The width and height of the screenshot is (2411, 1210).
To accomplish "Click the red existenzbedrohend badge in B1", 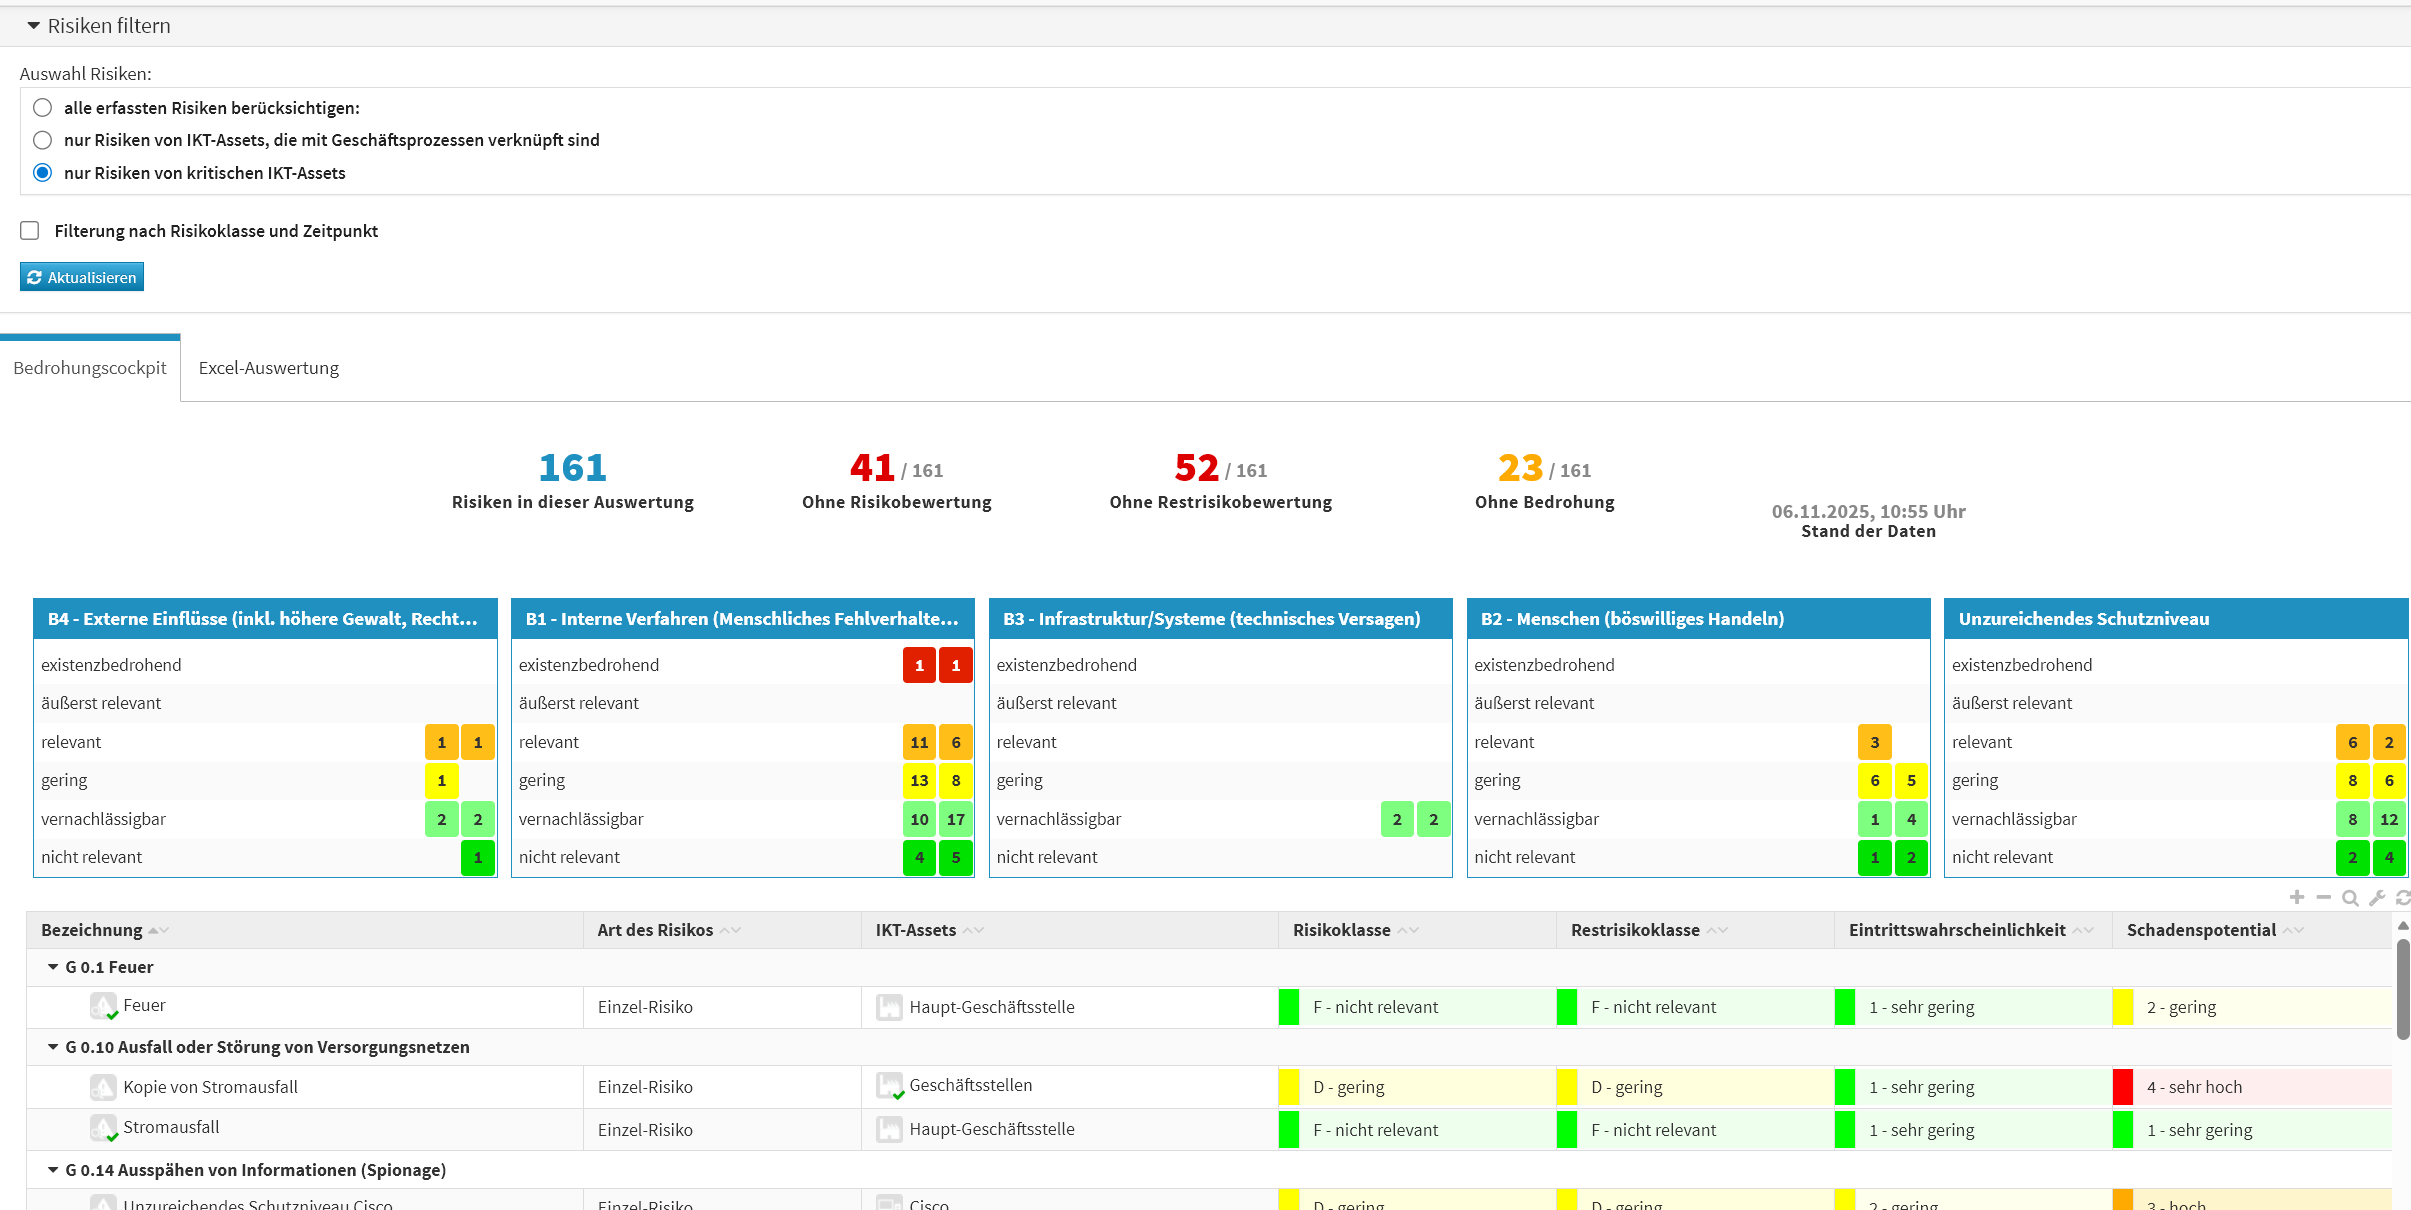I will click(x=919, y=665).
